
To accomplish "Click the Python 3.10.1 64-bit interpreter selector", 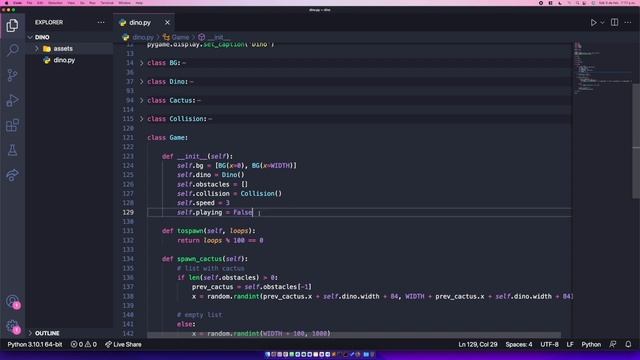I will click(35, 344).
